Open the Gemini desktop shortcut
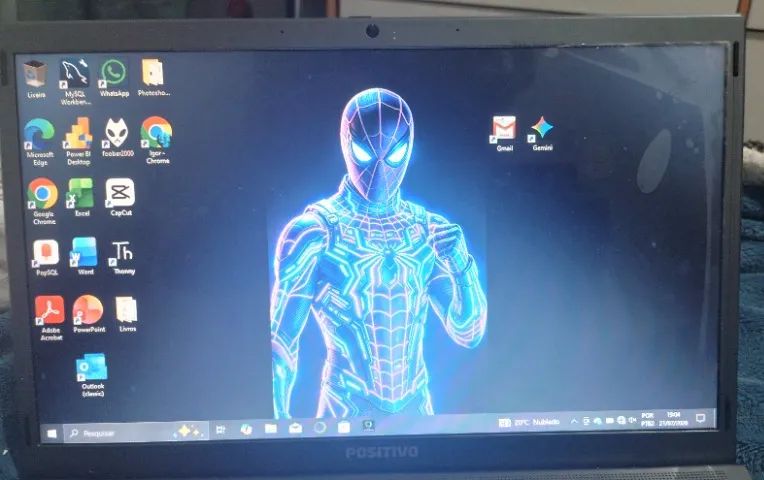Viewport: 764px width, 480px height. [542, 134]
